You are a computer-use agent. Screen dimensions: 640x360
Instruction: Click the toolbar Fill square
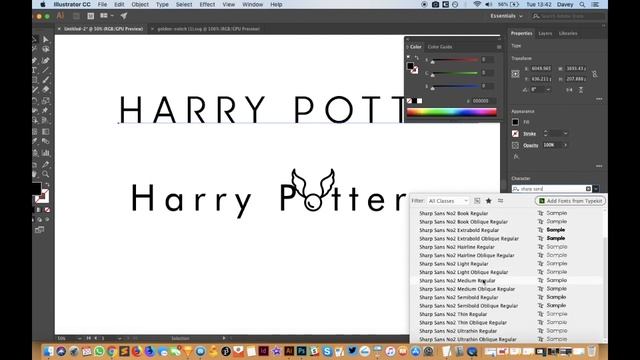tap(36, 189)
